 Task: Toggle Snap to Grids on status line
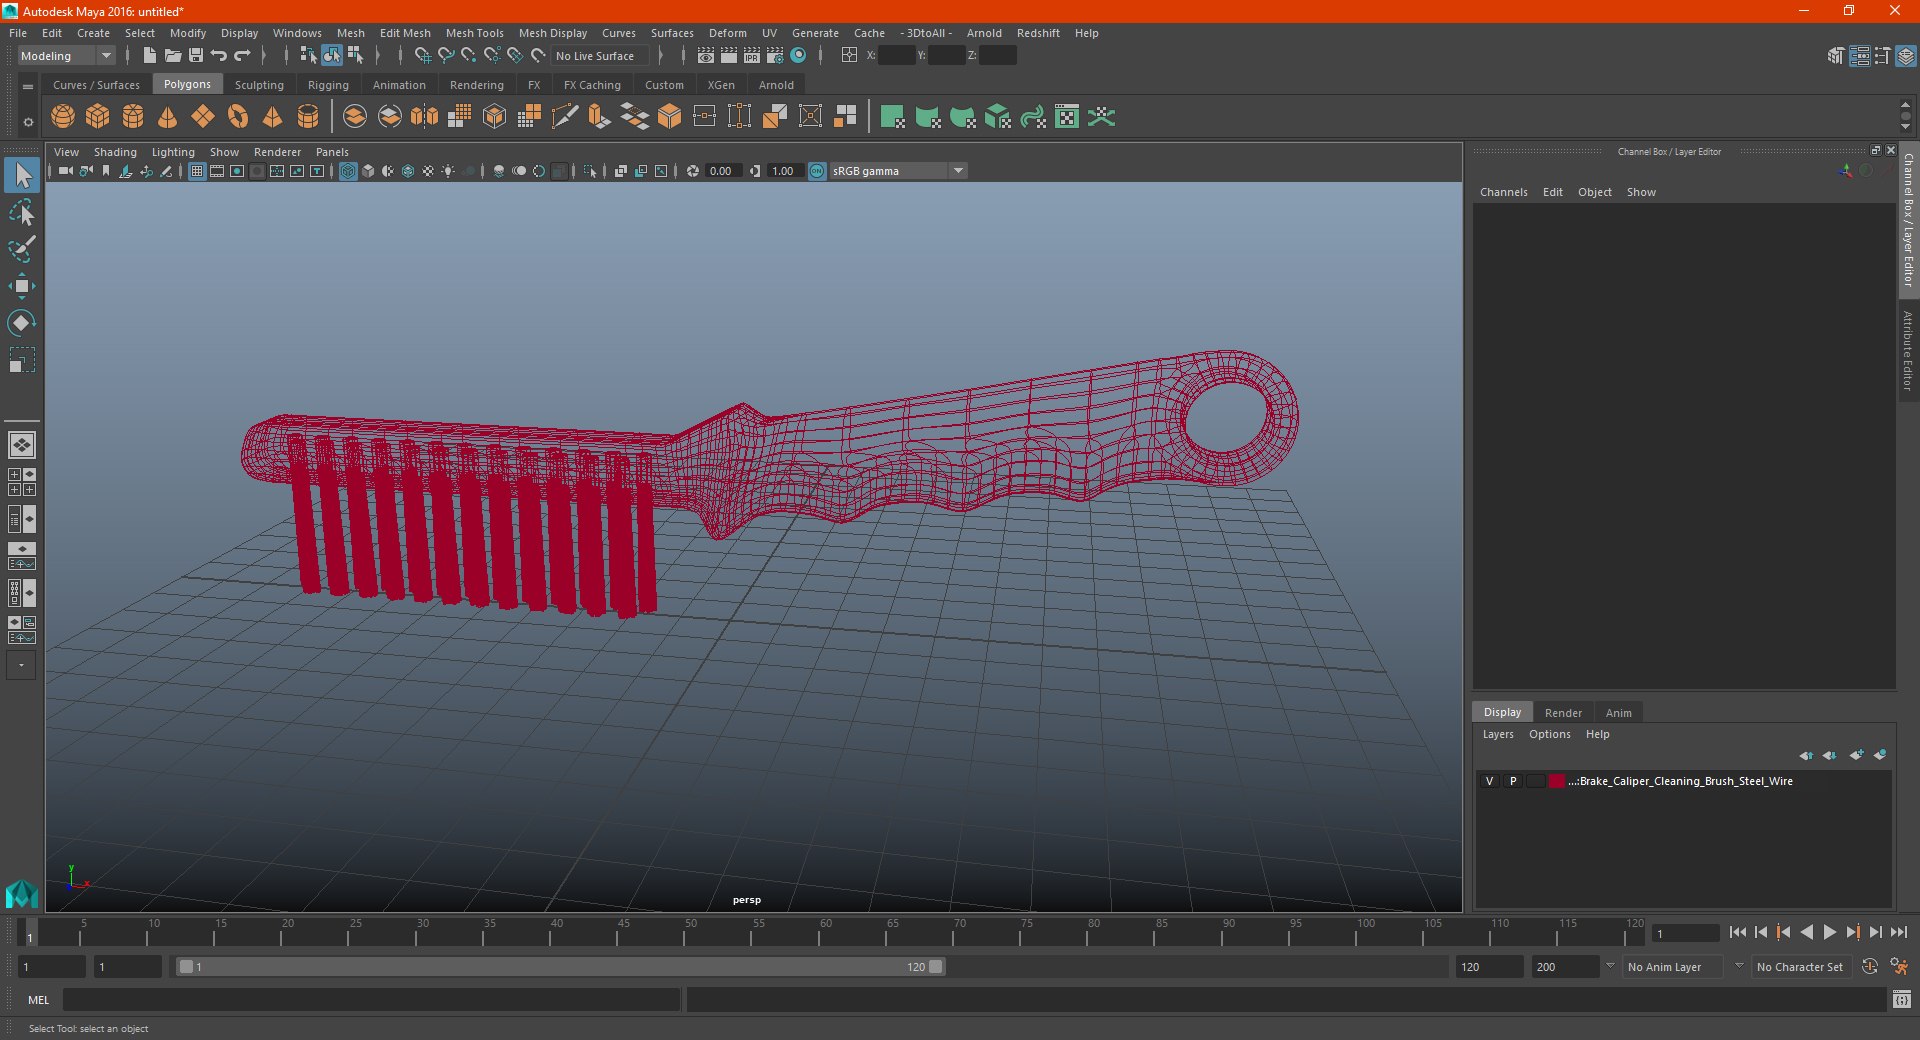(423, 56)
